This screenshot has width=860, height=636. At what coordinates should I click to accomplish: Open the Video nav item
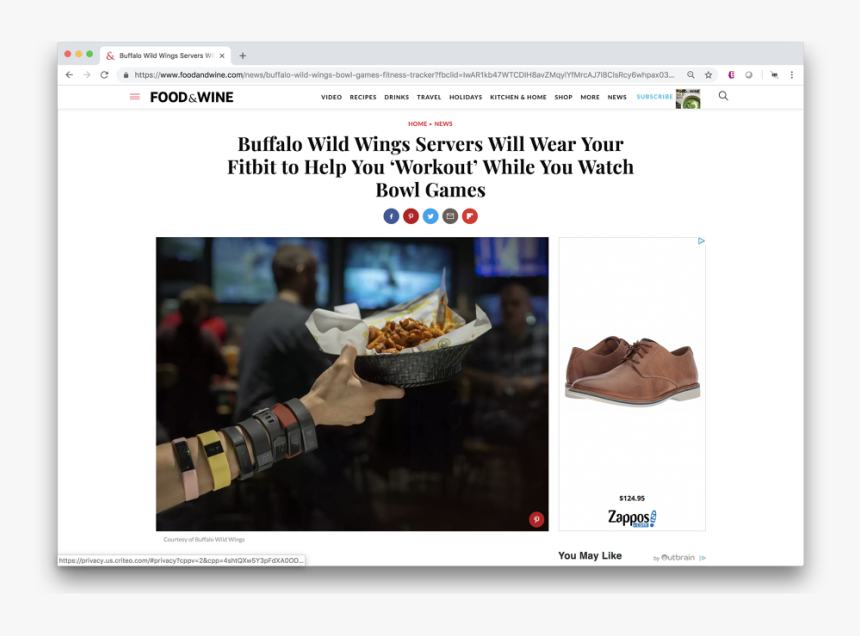(331, 97)
